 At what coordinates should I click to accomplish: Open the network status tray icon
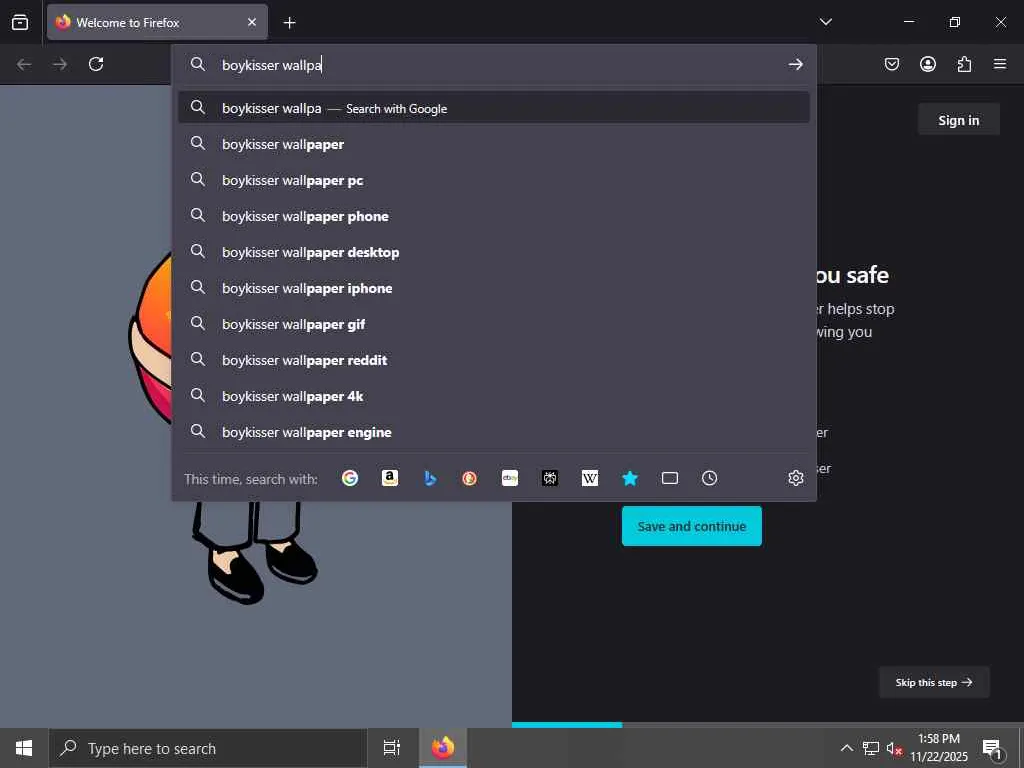tap(871, 748)
